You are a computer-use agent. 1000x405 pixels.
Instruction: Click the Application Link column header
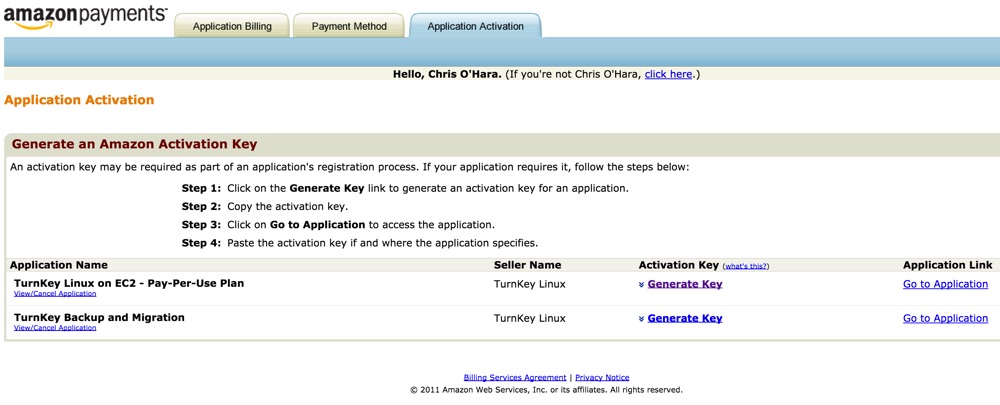point(947,265)
